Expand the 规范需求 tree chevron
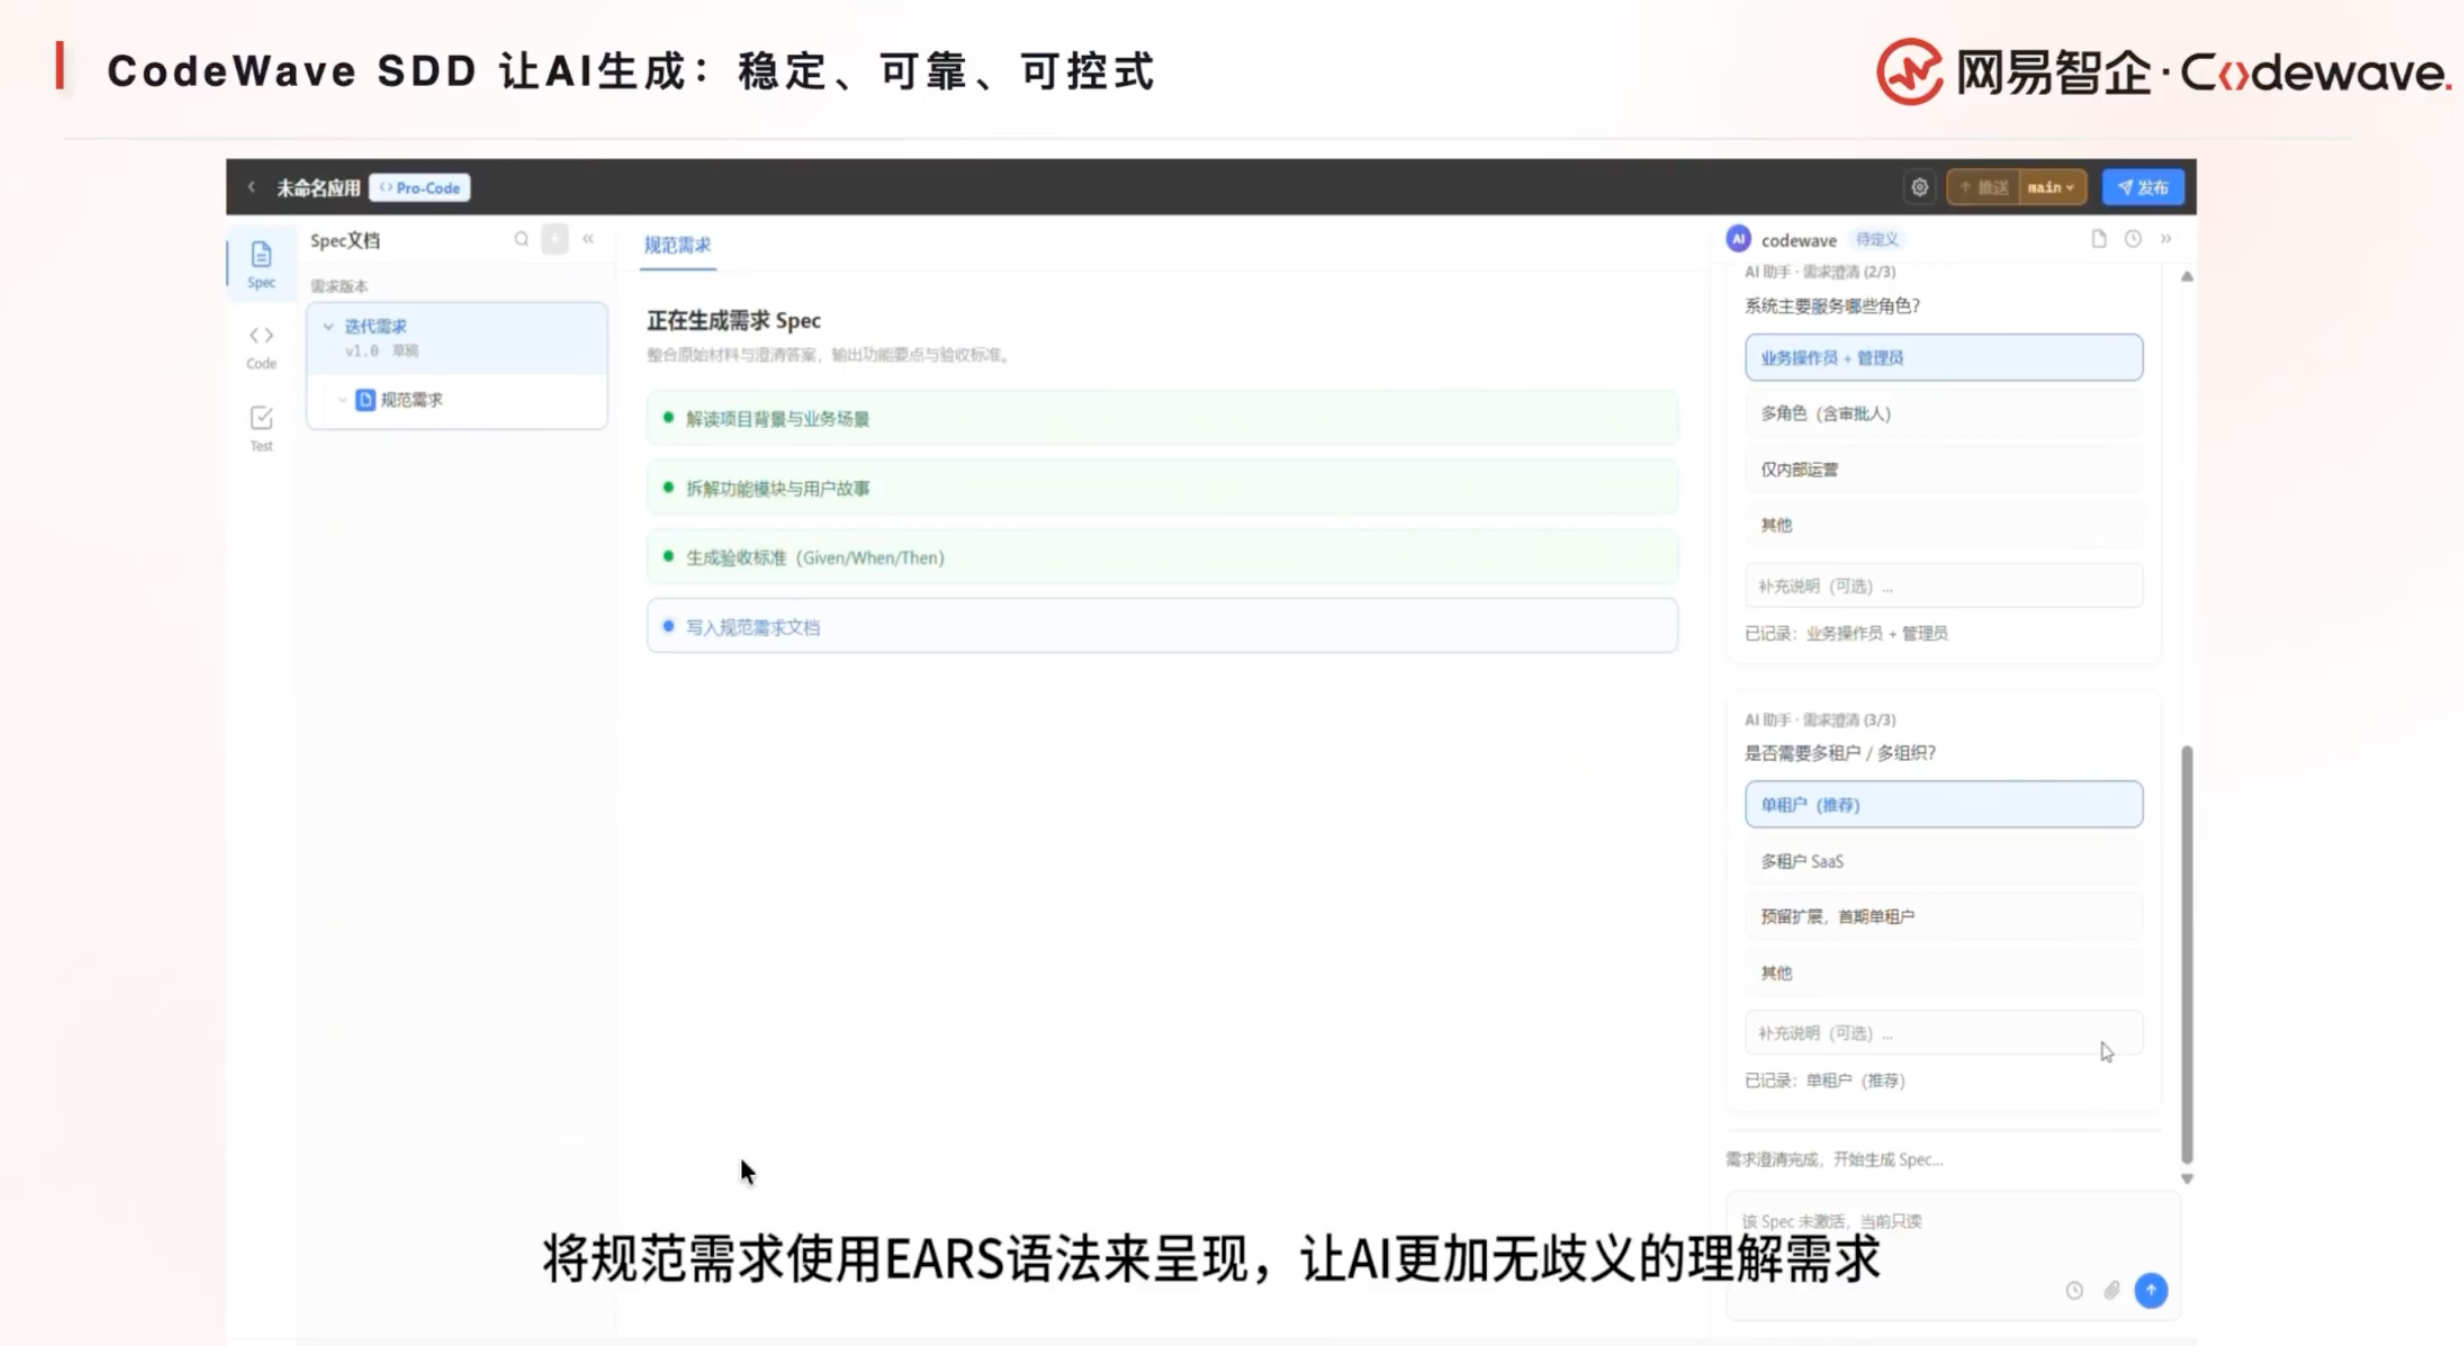This screenshot has width=2464, height=1346. tap(342, 400)
